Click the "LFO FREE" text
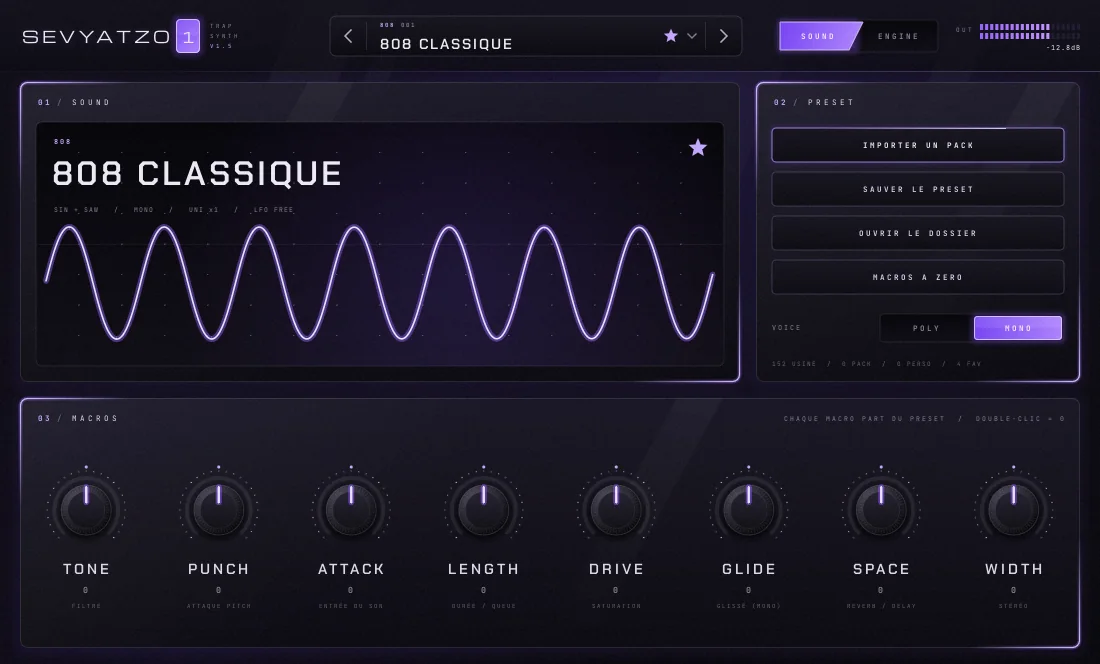Screen dimensions: 1100x664 [x=273, y=210]
